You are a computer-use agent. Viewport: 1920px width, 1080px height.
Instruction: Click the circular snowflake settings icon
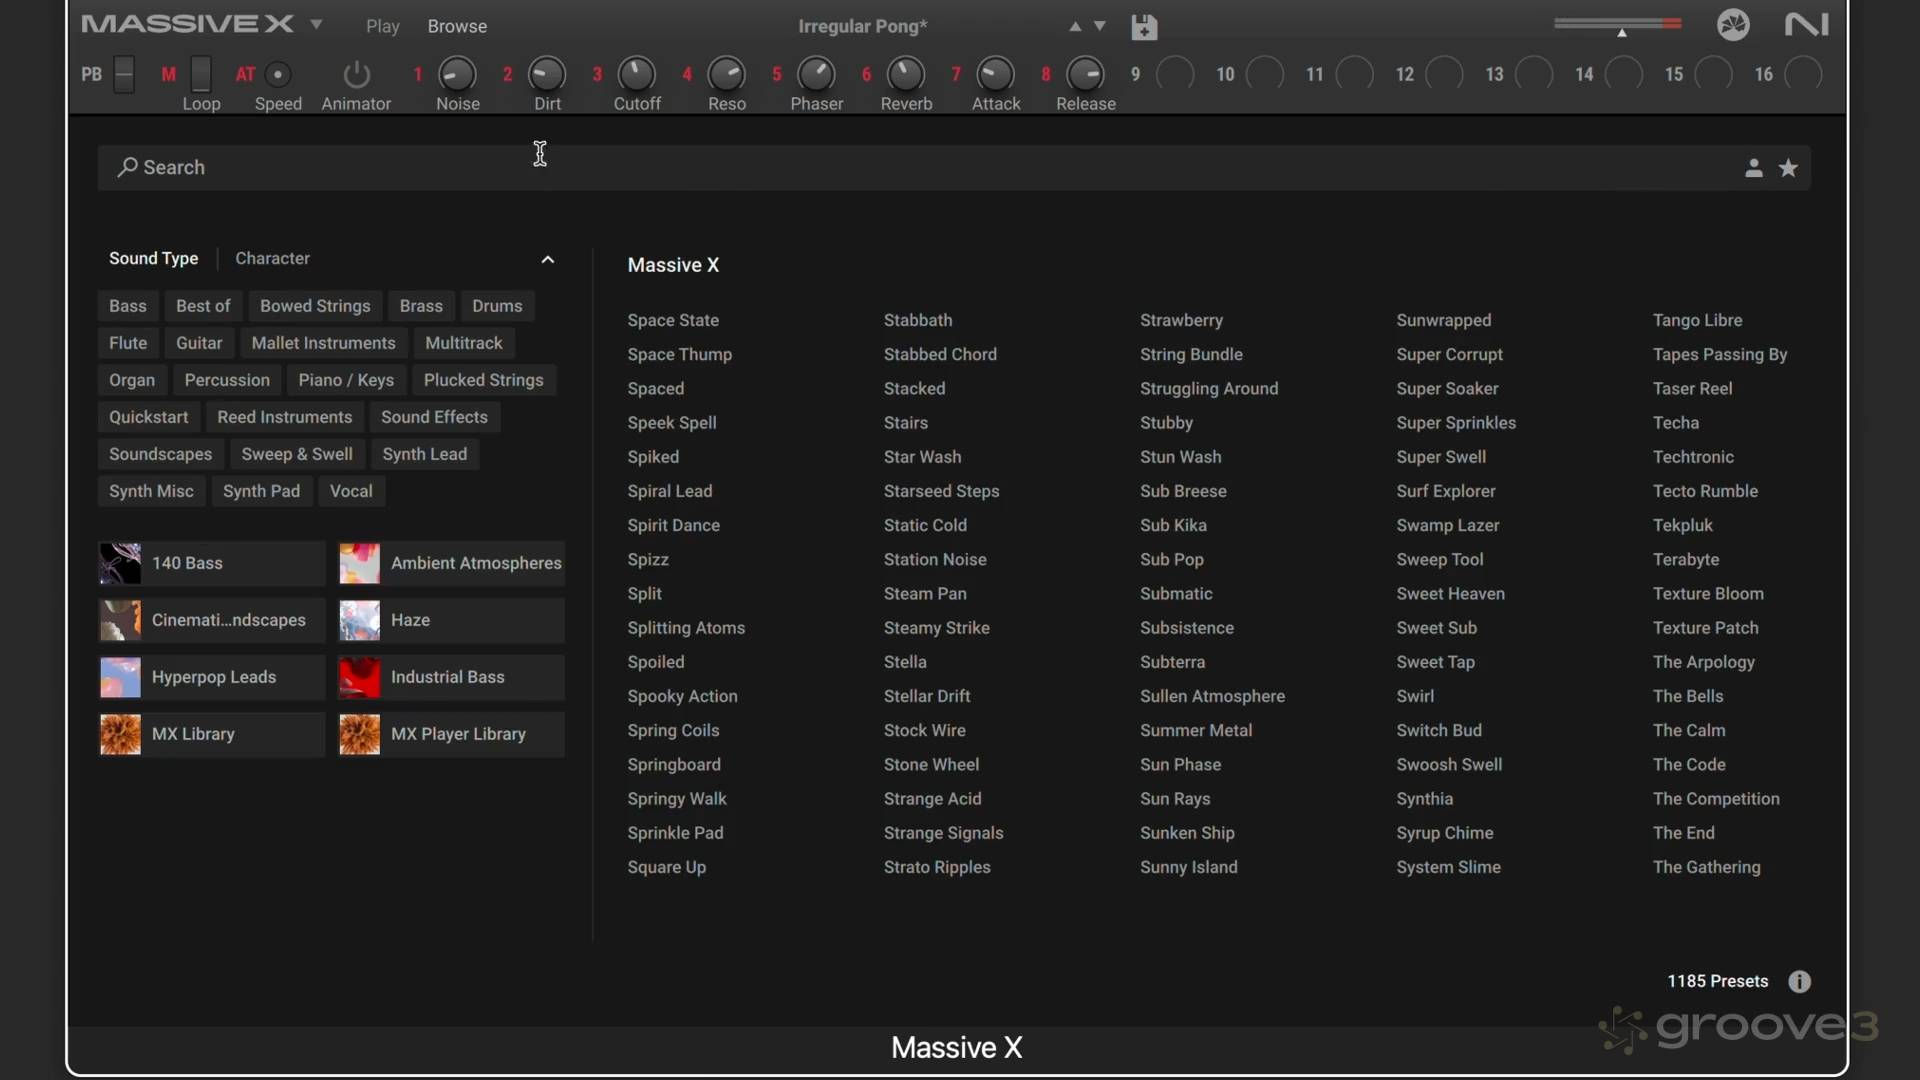click(1733, 25)
